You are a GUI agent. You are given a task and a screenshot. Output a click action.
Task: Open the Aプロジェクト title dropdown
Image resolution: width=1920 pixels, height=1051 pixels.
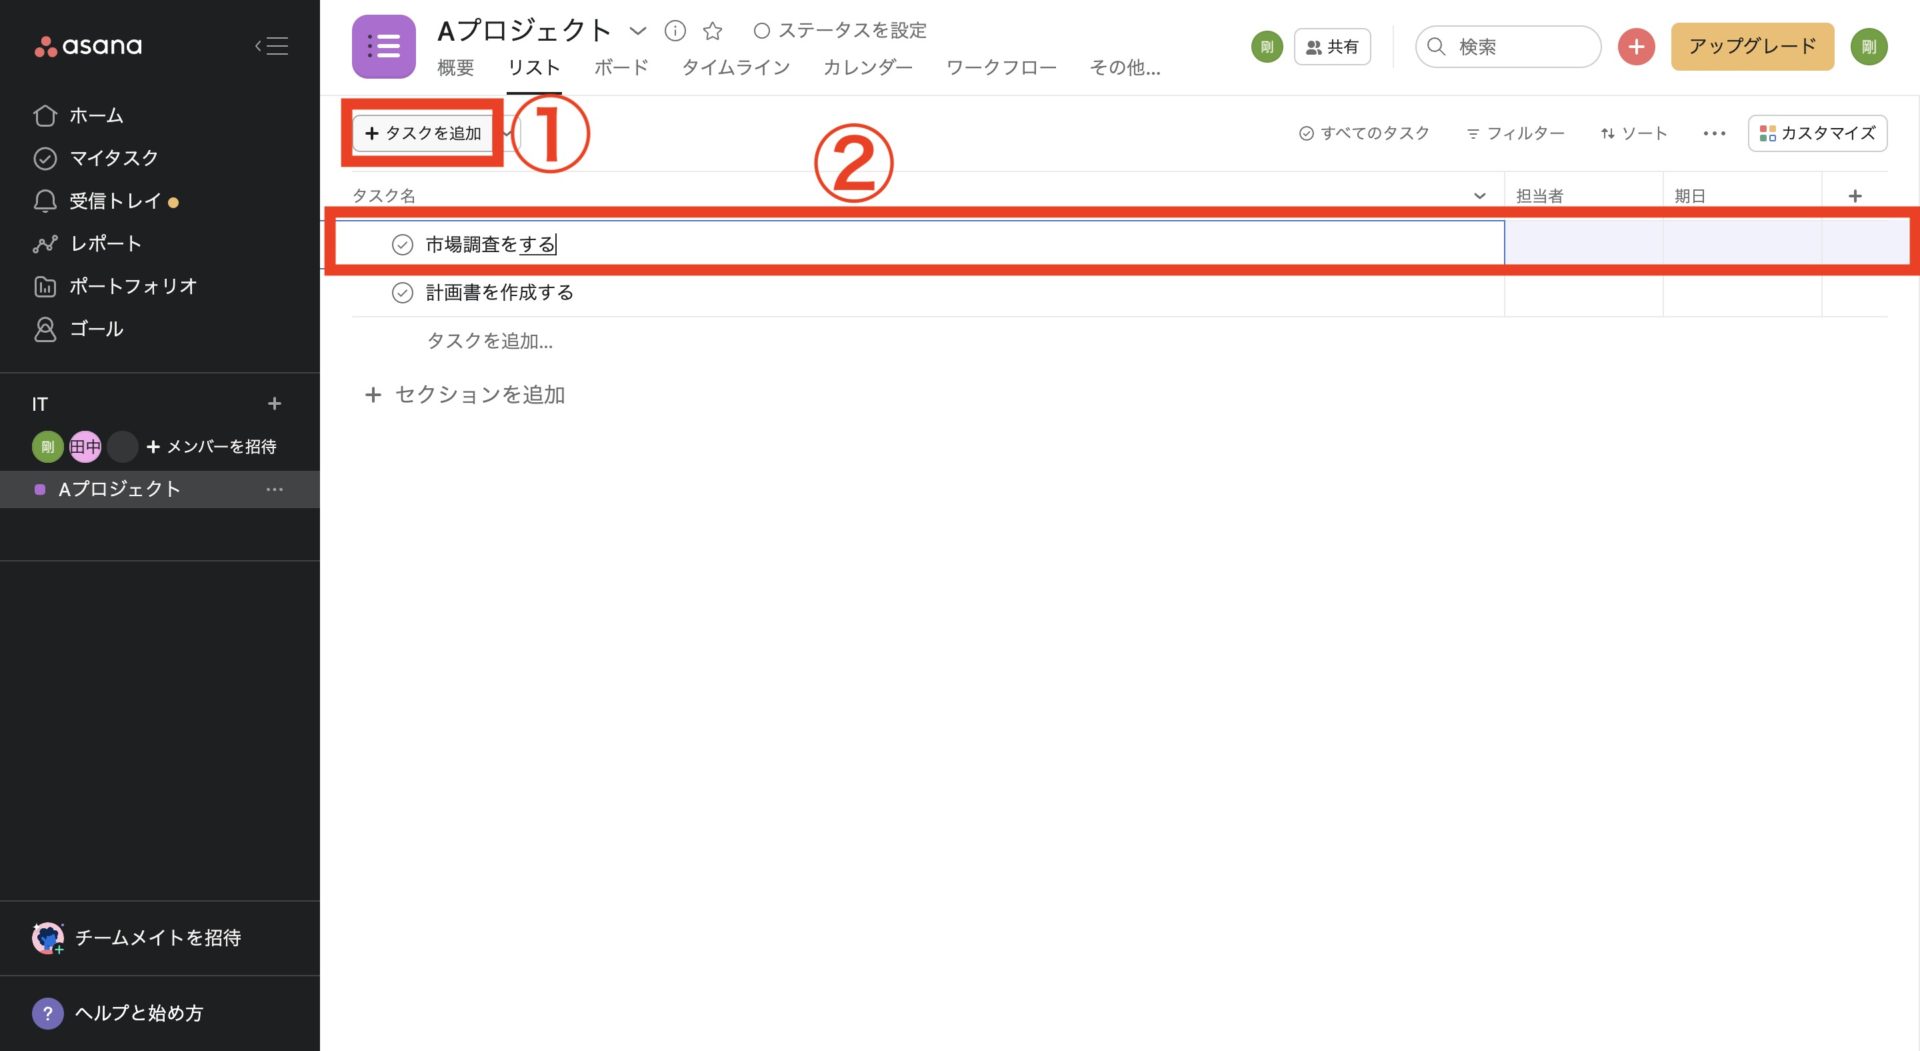click(x=639, y=31)
